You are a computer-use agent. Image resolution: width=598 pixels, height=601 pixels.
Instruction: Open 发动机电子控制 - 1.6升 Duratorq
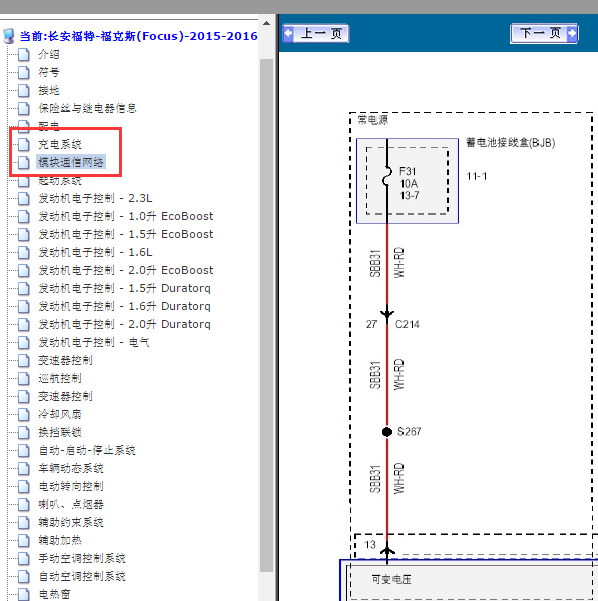[x=124, y=307]
